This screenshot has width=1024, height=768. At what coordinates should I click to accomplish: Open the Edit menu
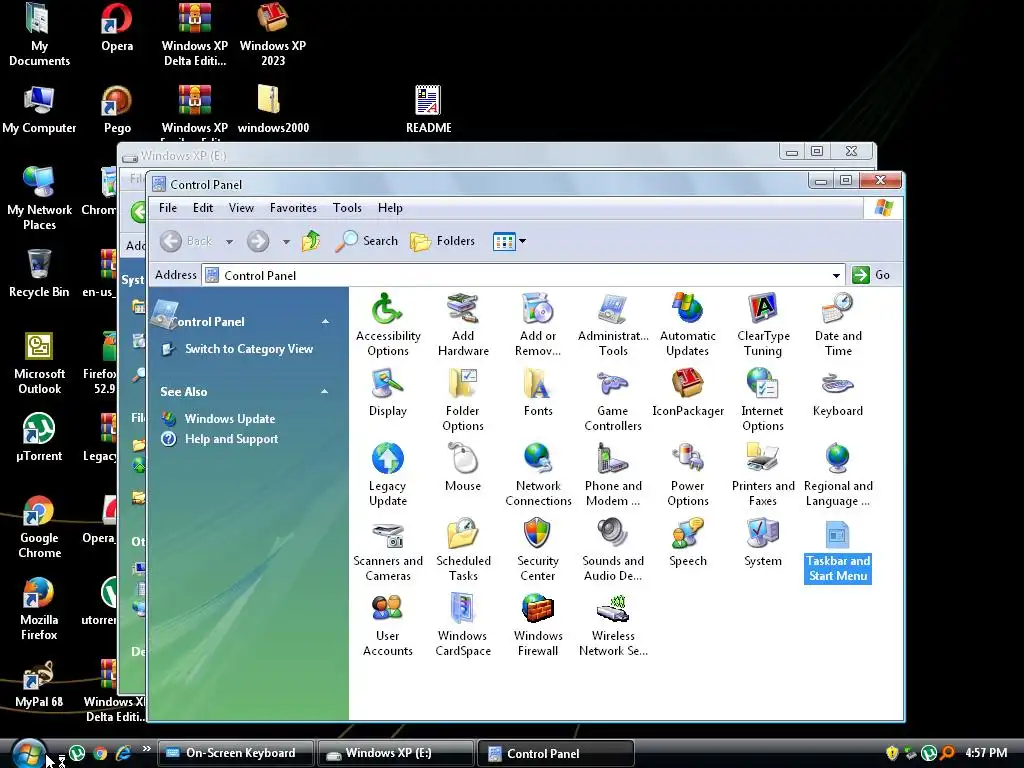[202, 208]
